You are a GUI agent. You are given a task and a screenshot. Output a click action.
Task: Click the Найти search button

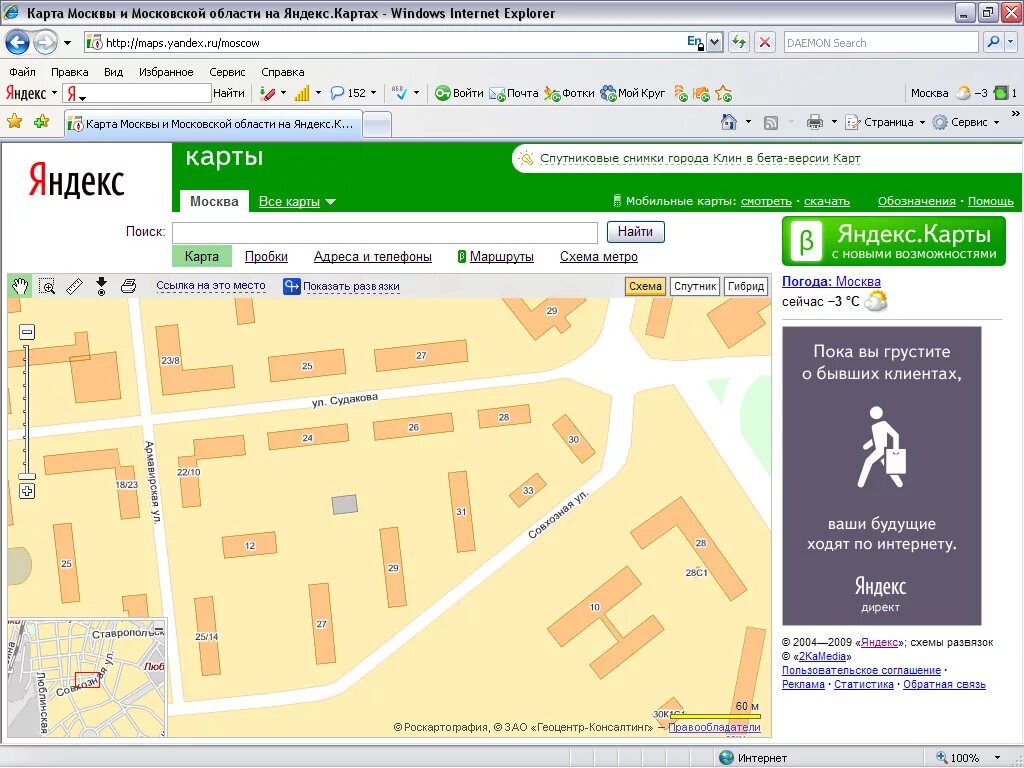pyautogui.click(x=635, y=232)
